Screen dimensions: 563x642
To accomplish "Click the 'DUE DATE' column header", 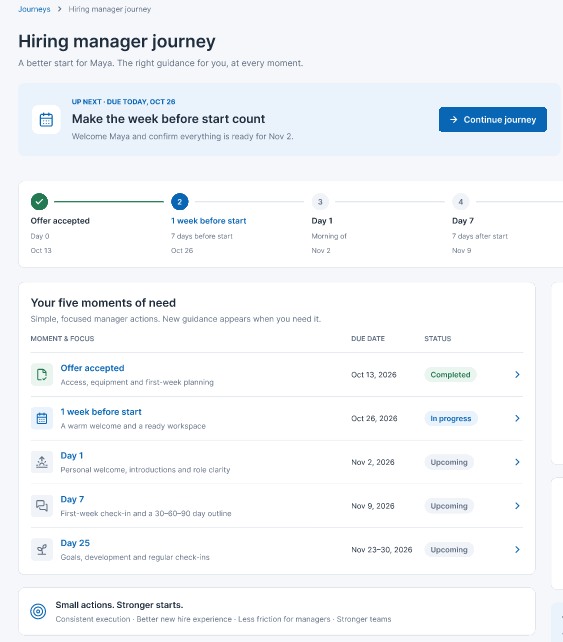I will click(368, 339).
